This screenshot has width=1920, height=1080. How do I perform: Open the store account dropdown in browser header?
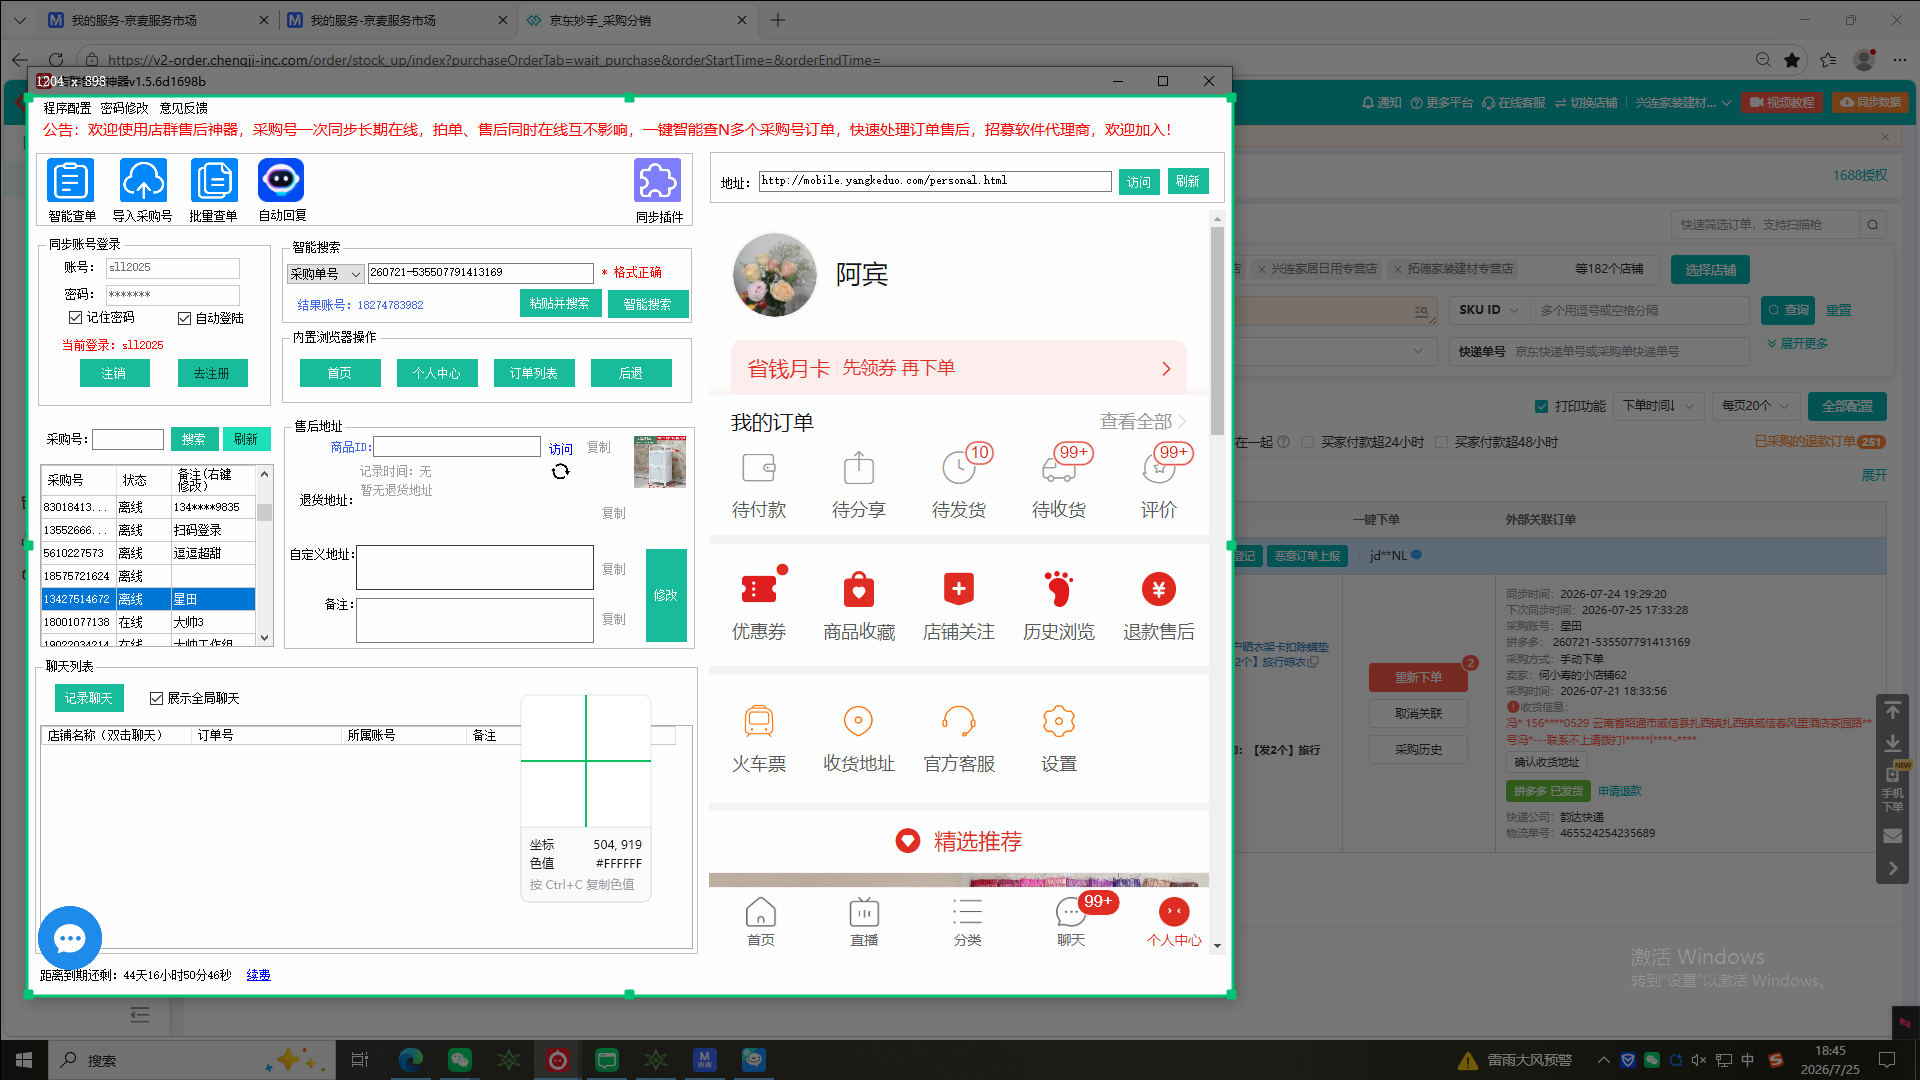coord(1683,102)
